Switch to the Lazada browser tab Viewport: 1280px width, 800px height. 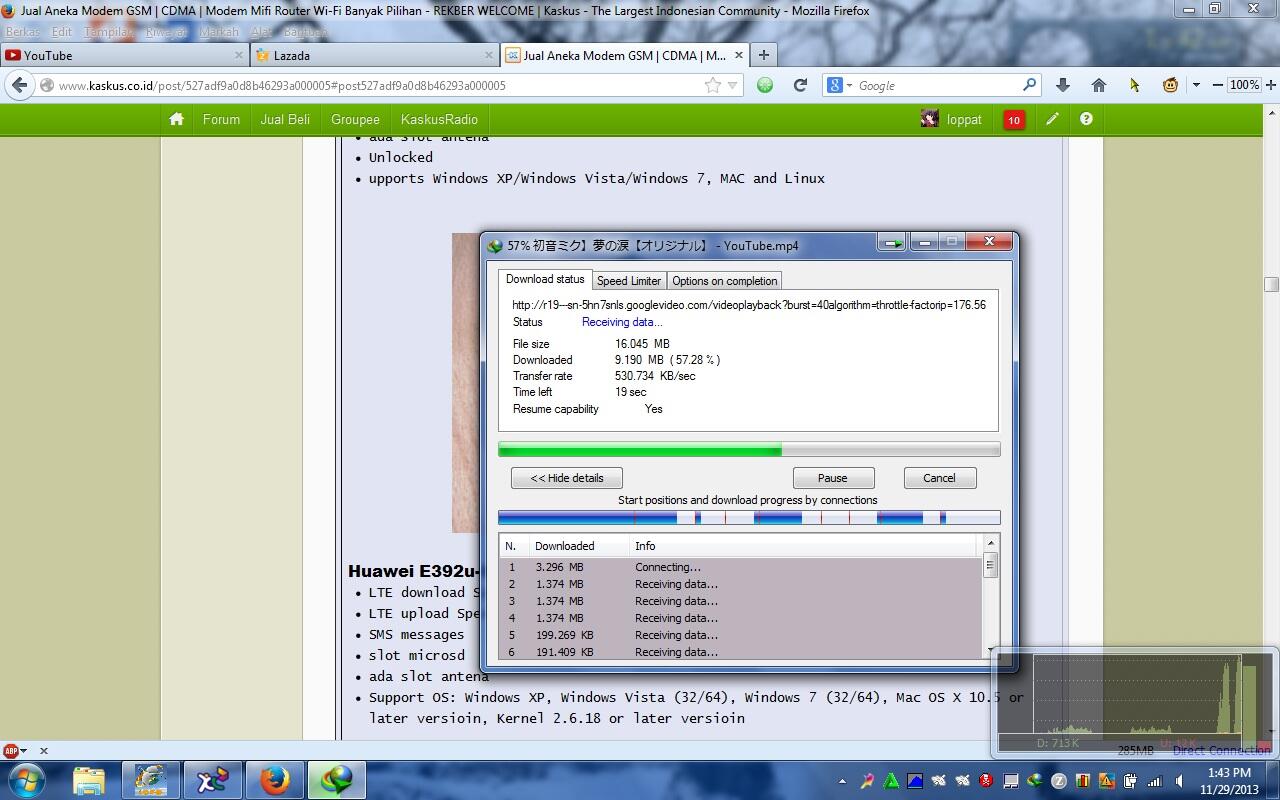click(x=374, y=55)
